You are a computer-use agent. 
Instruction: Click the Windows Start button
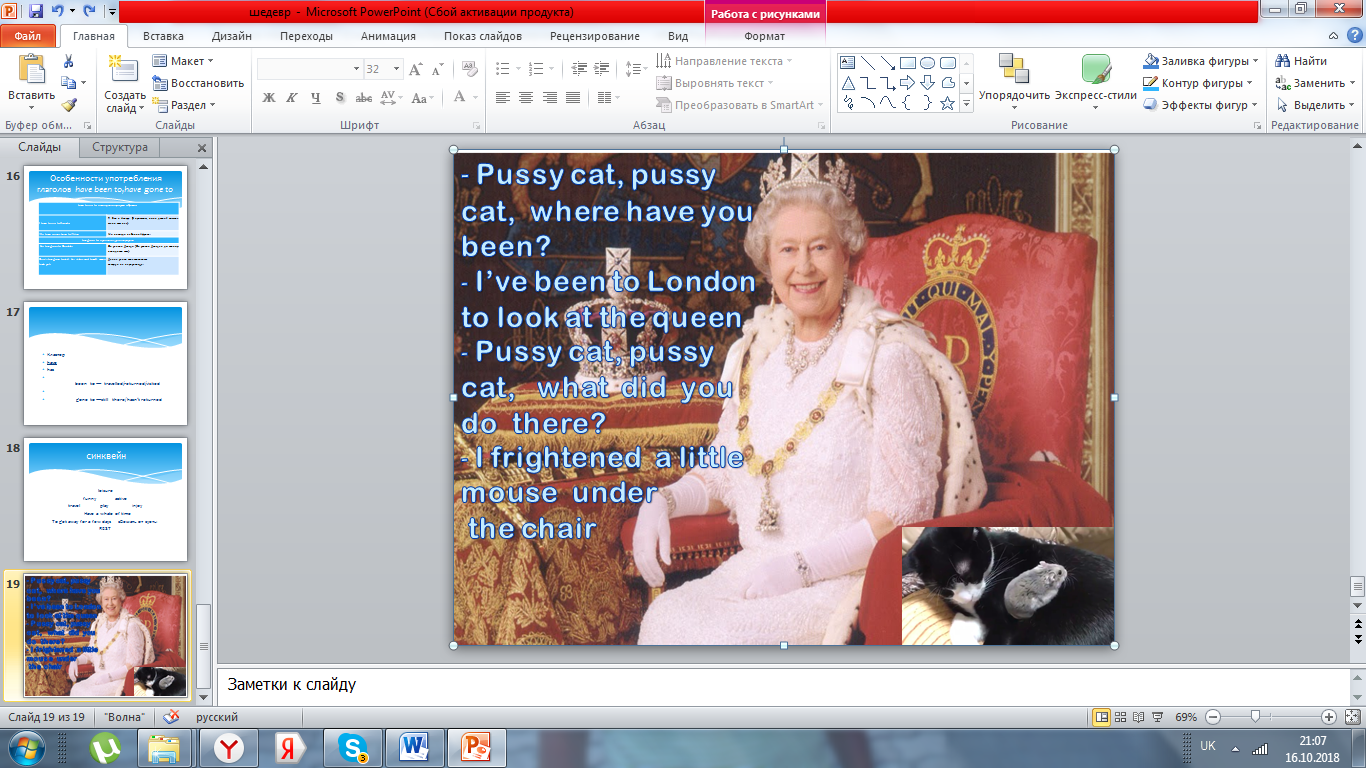coord(26,747)
